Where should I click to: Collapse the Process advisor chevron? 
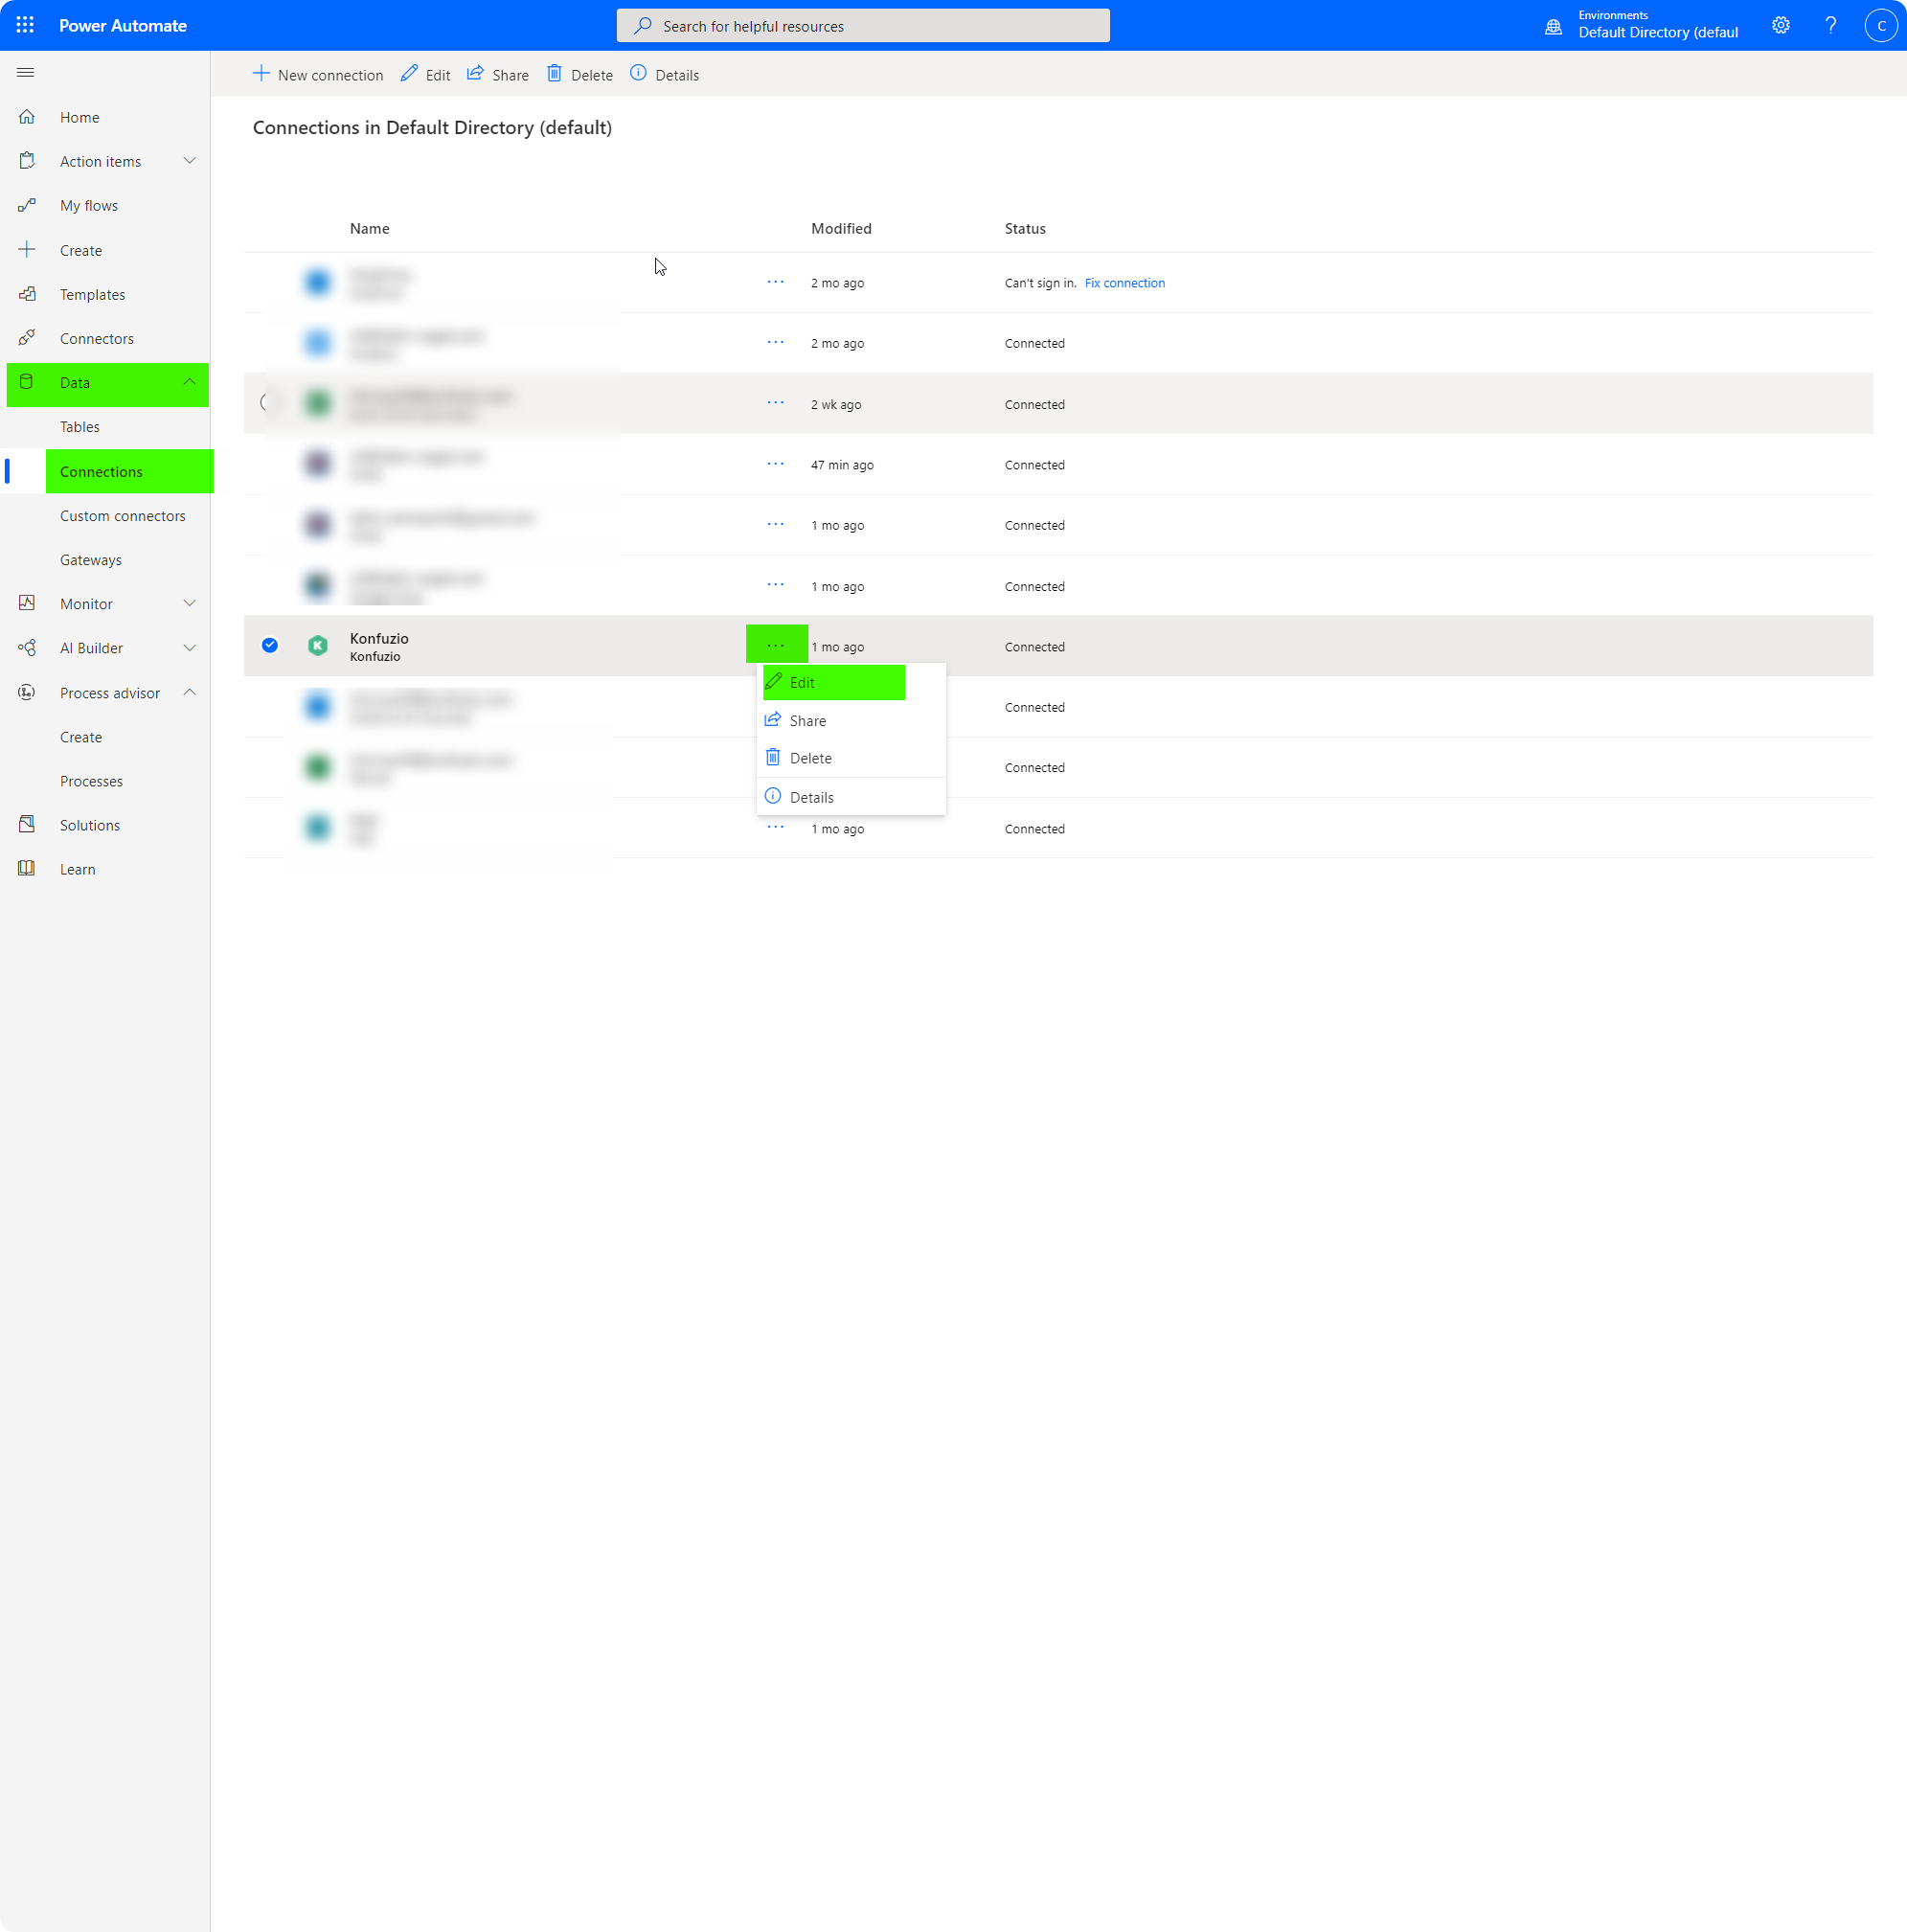[189, 692]
